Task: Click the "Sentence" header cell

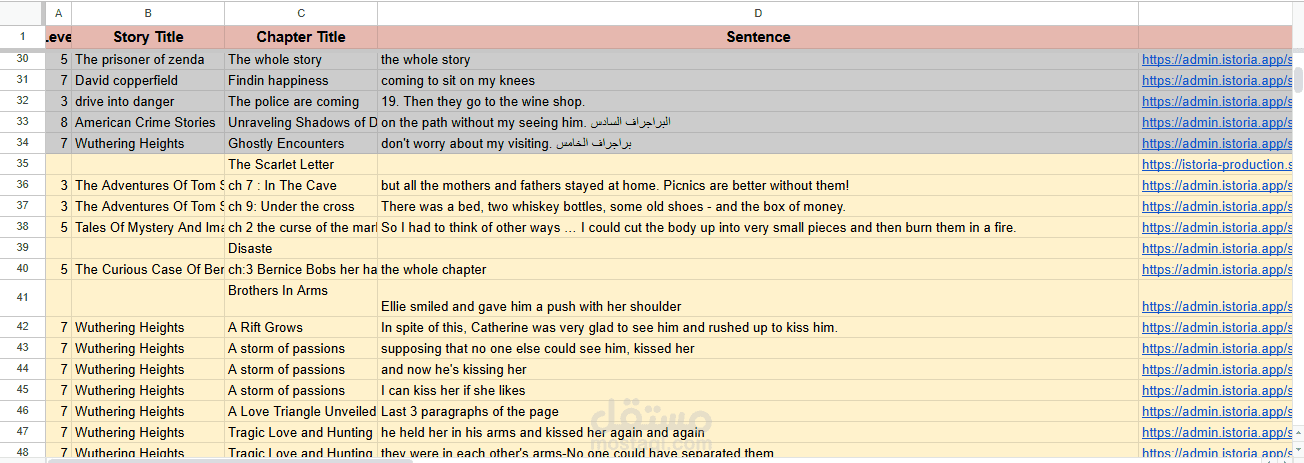Action: tap(757, 37)
